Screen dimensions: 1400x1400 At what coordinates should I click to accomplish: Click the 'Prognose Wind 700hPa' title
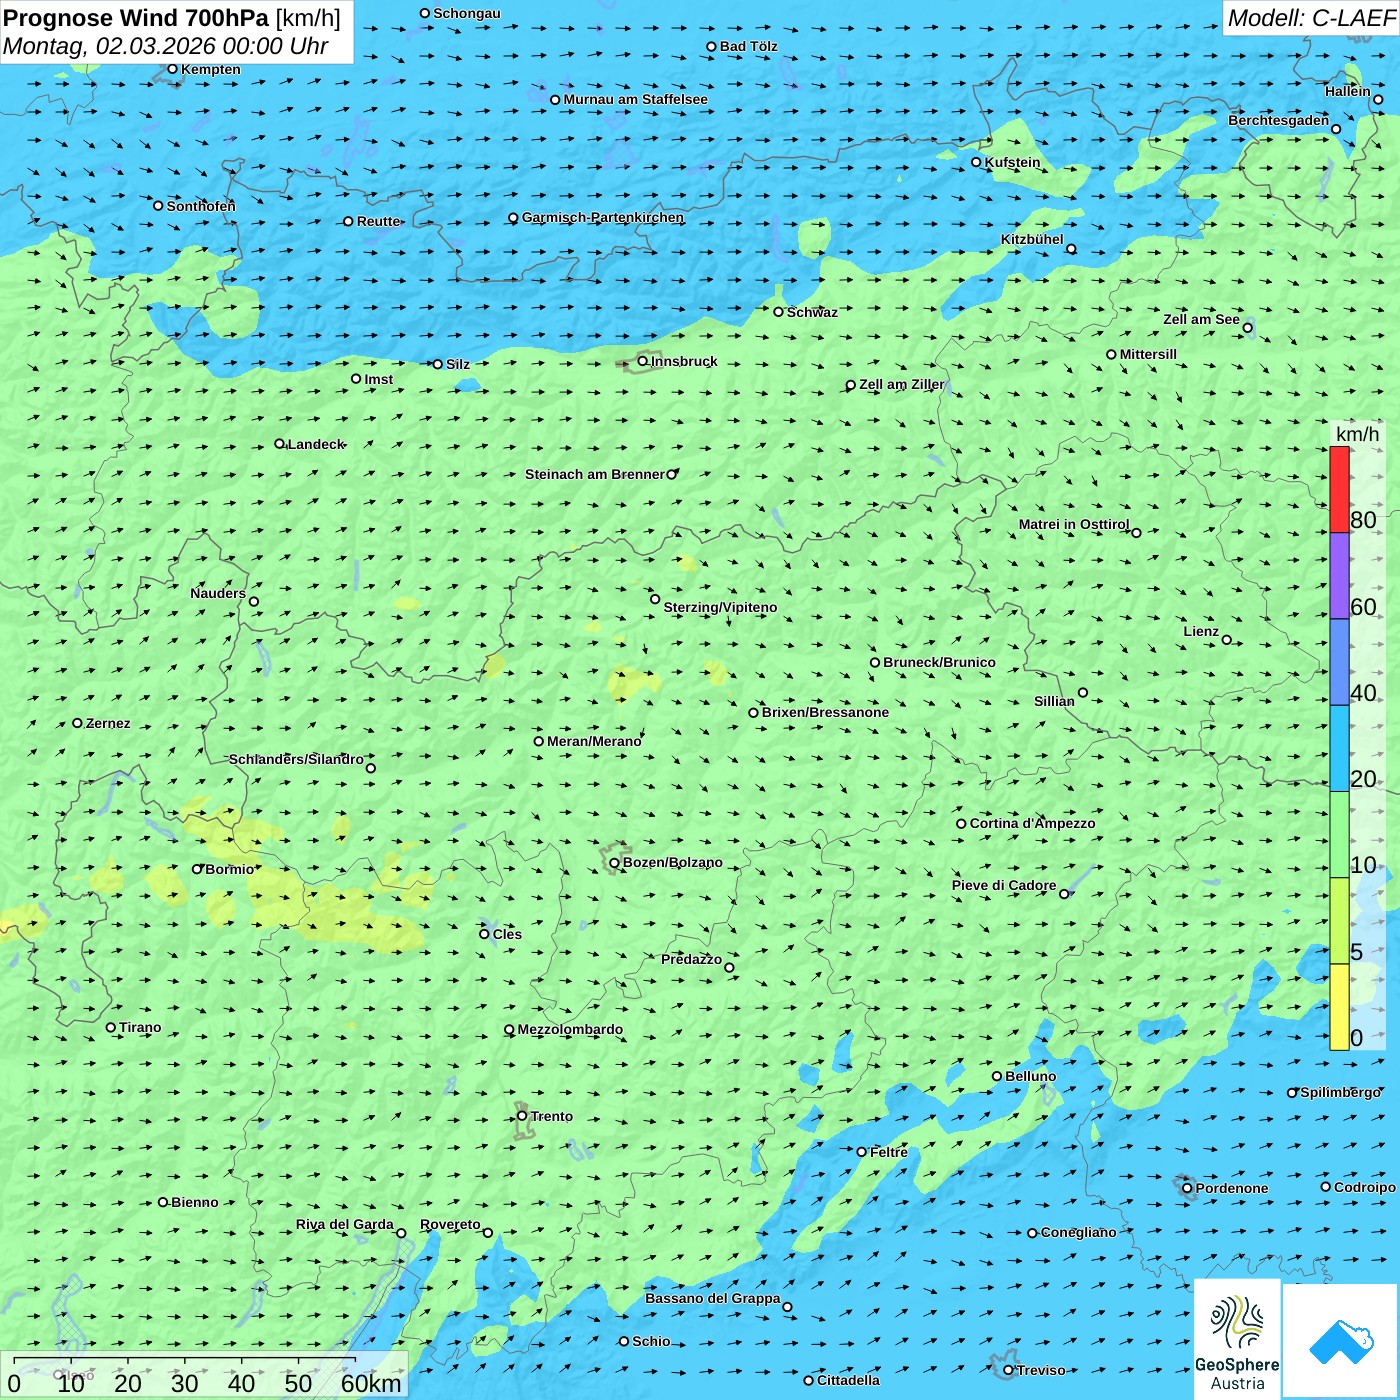click(136, 18)
